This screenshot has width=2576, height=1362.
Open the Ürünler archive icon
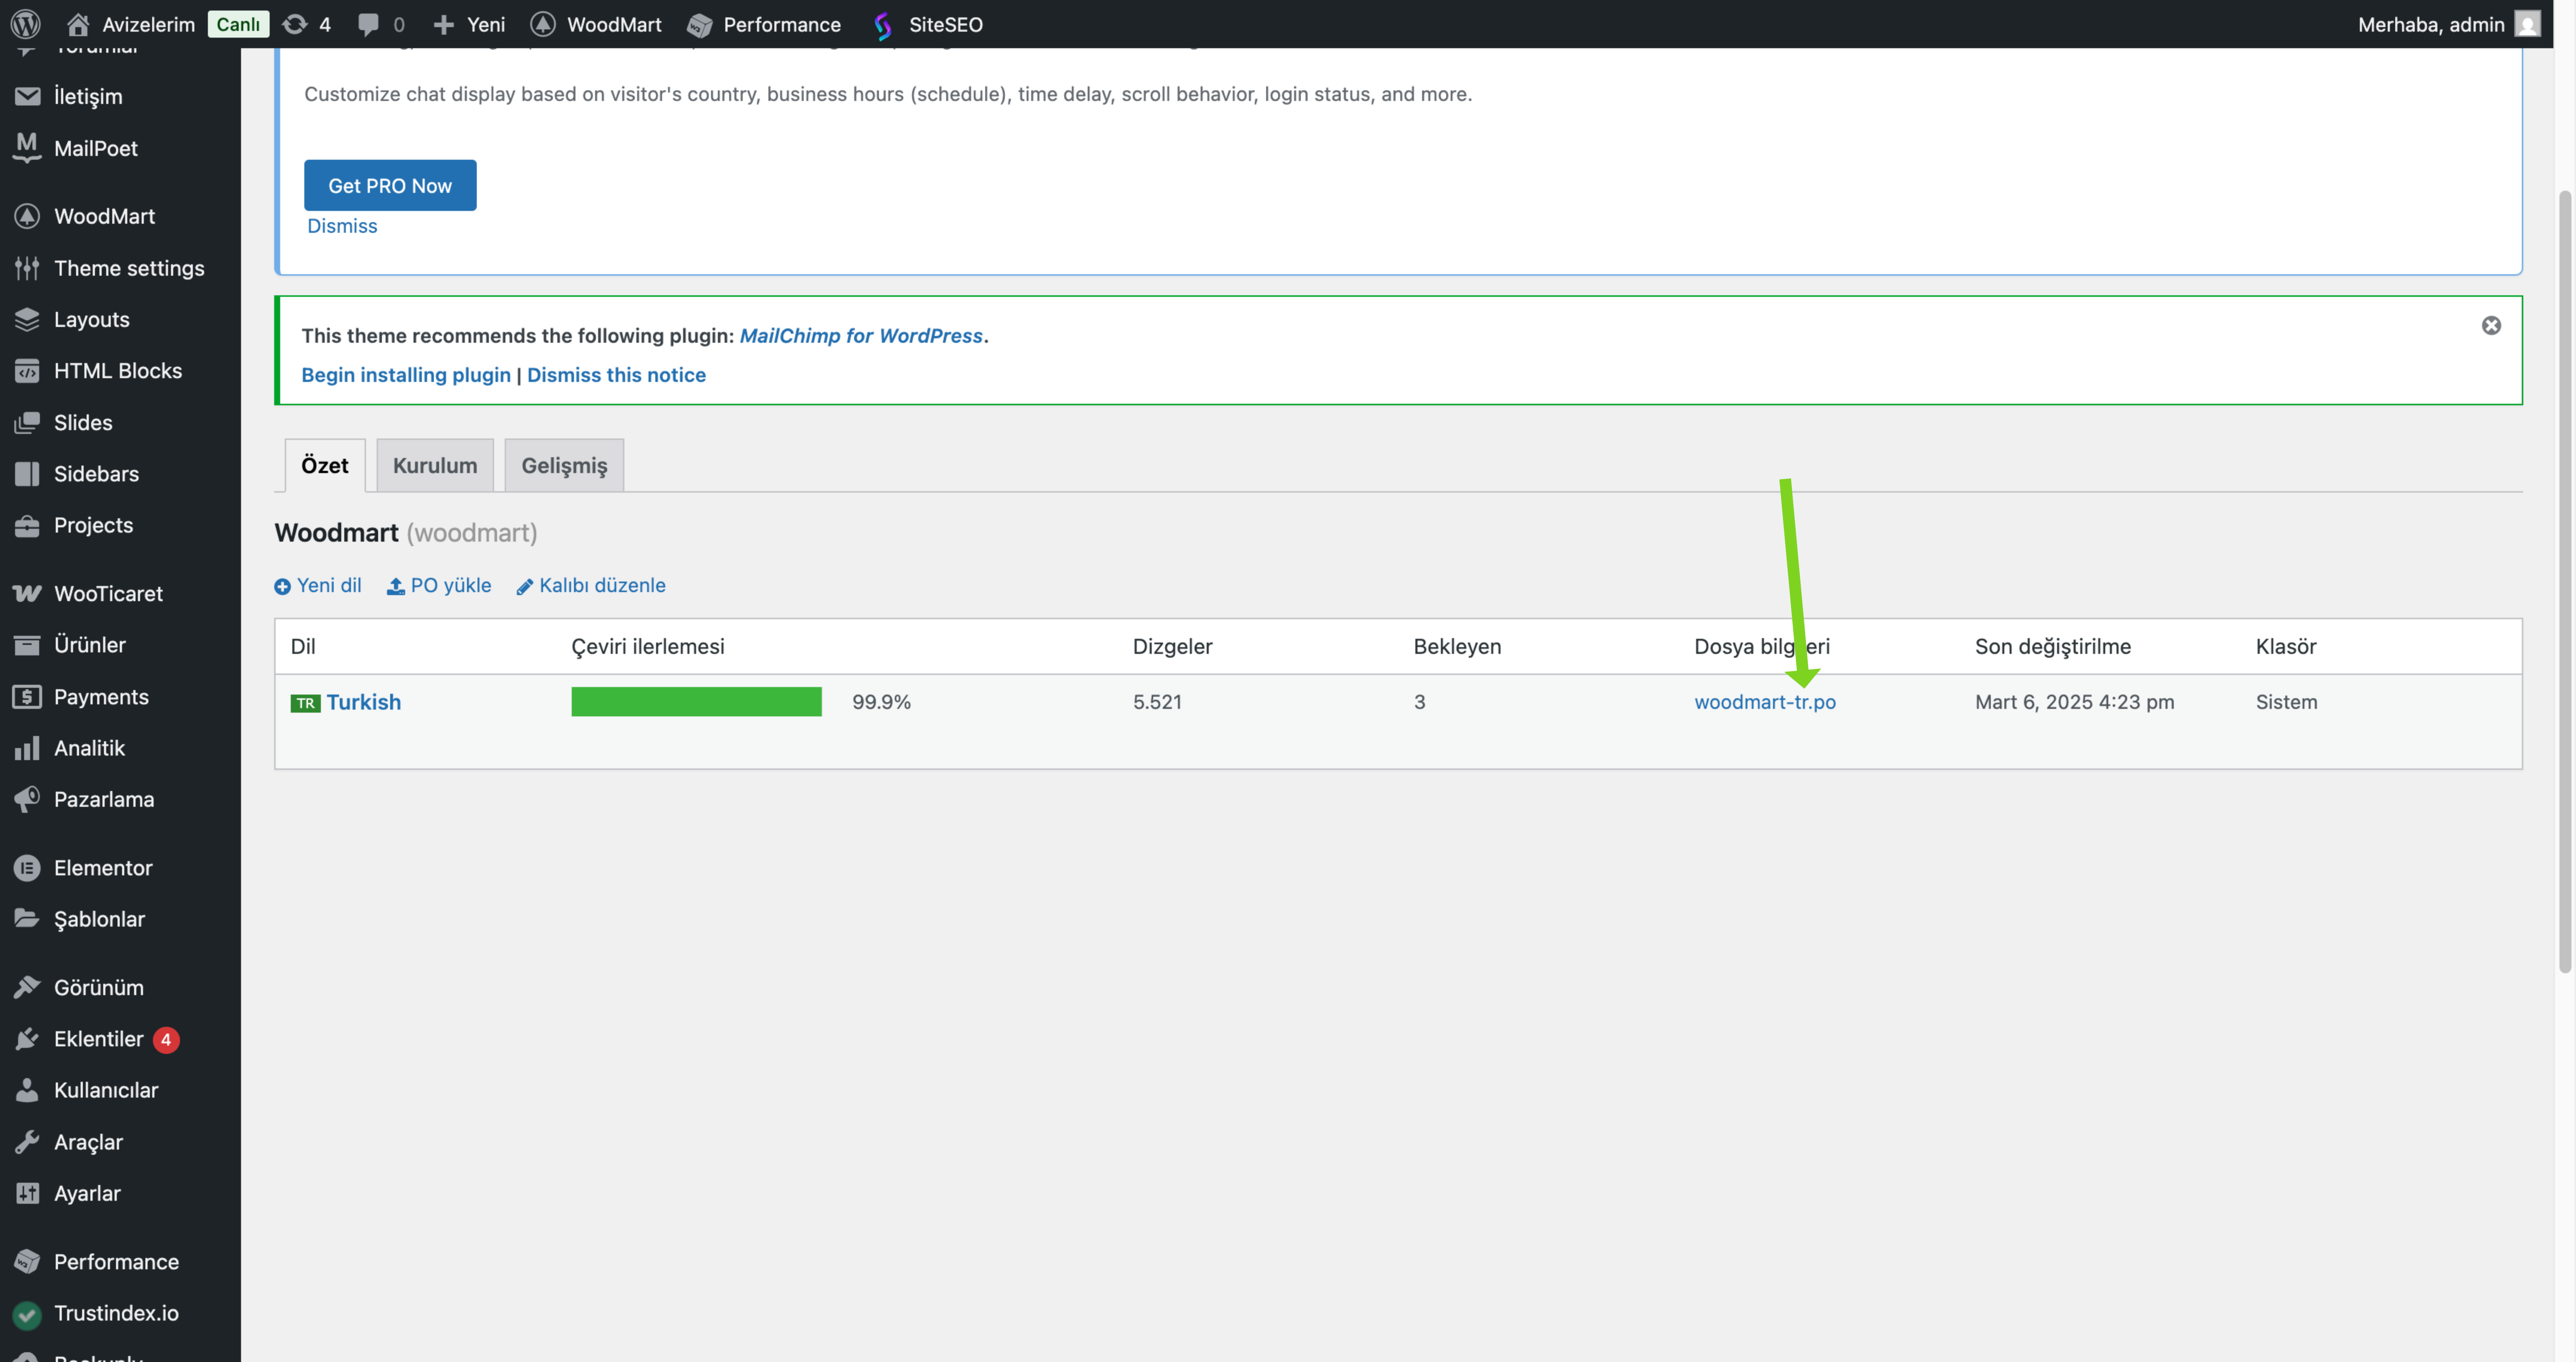27,645
